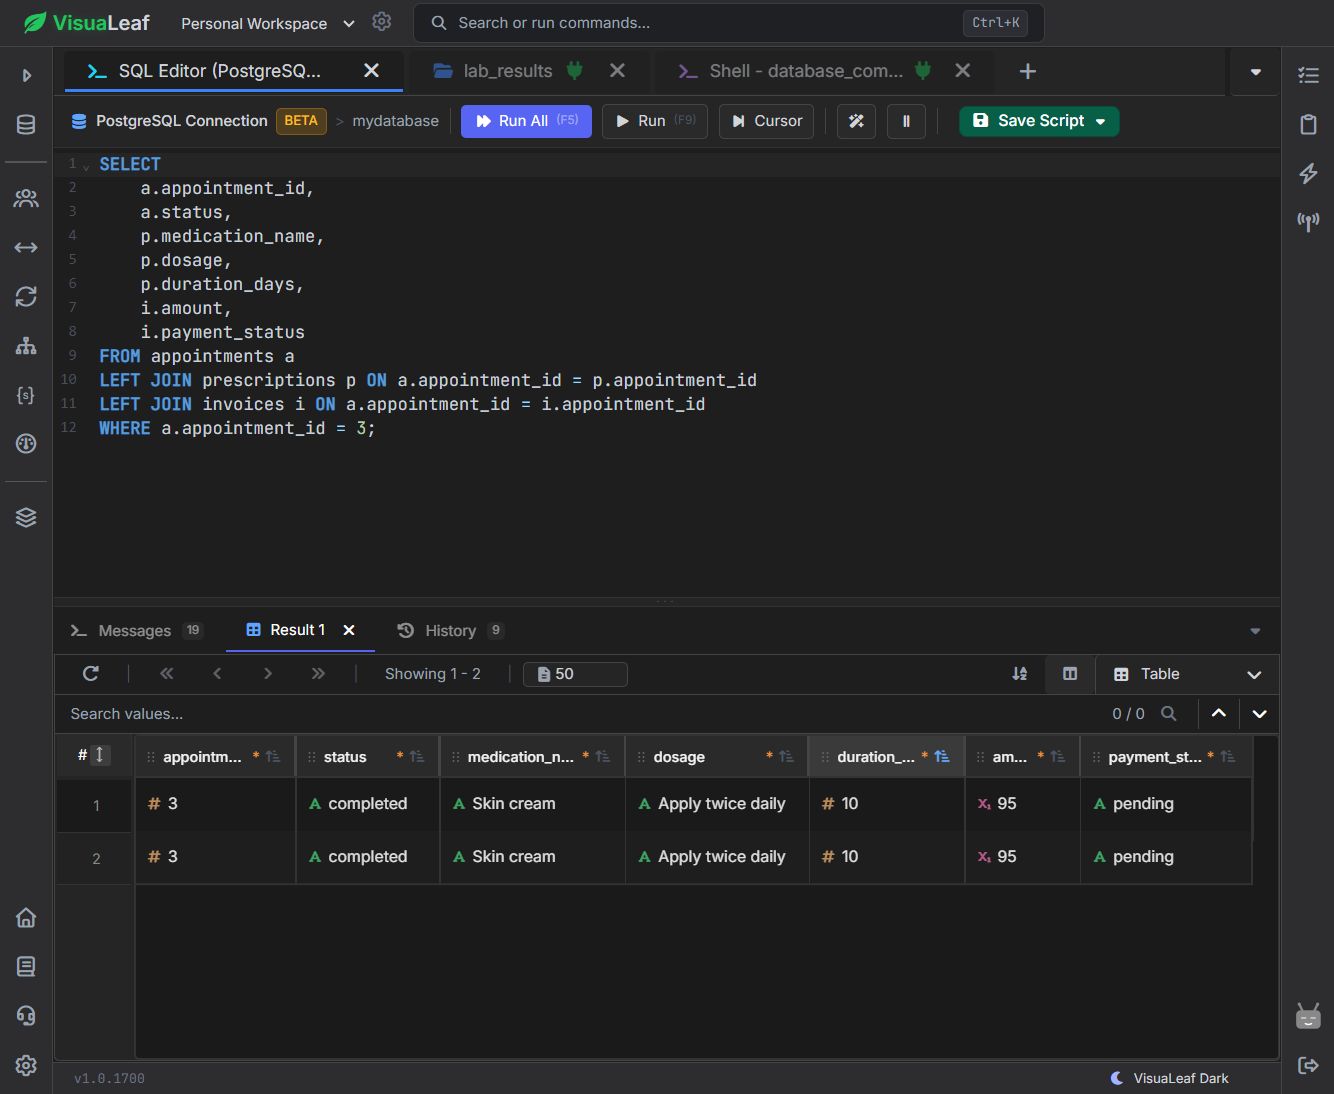Screen dimensions: 1334x1094
Task: Open the schema hierarchy sidebar icon
Action: click(26, 346)
